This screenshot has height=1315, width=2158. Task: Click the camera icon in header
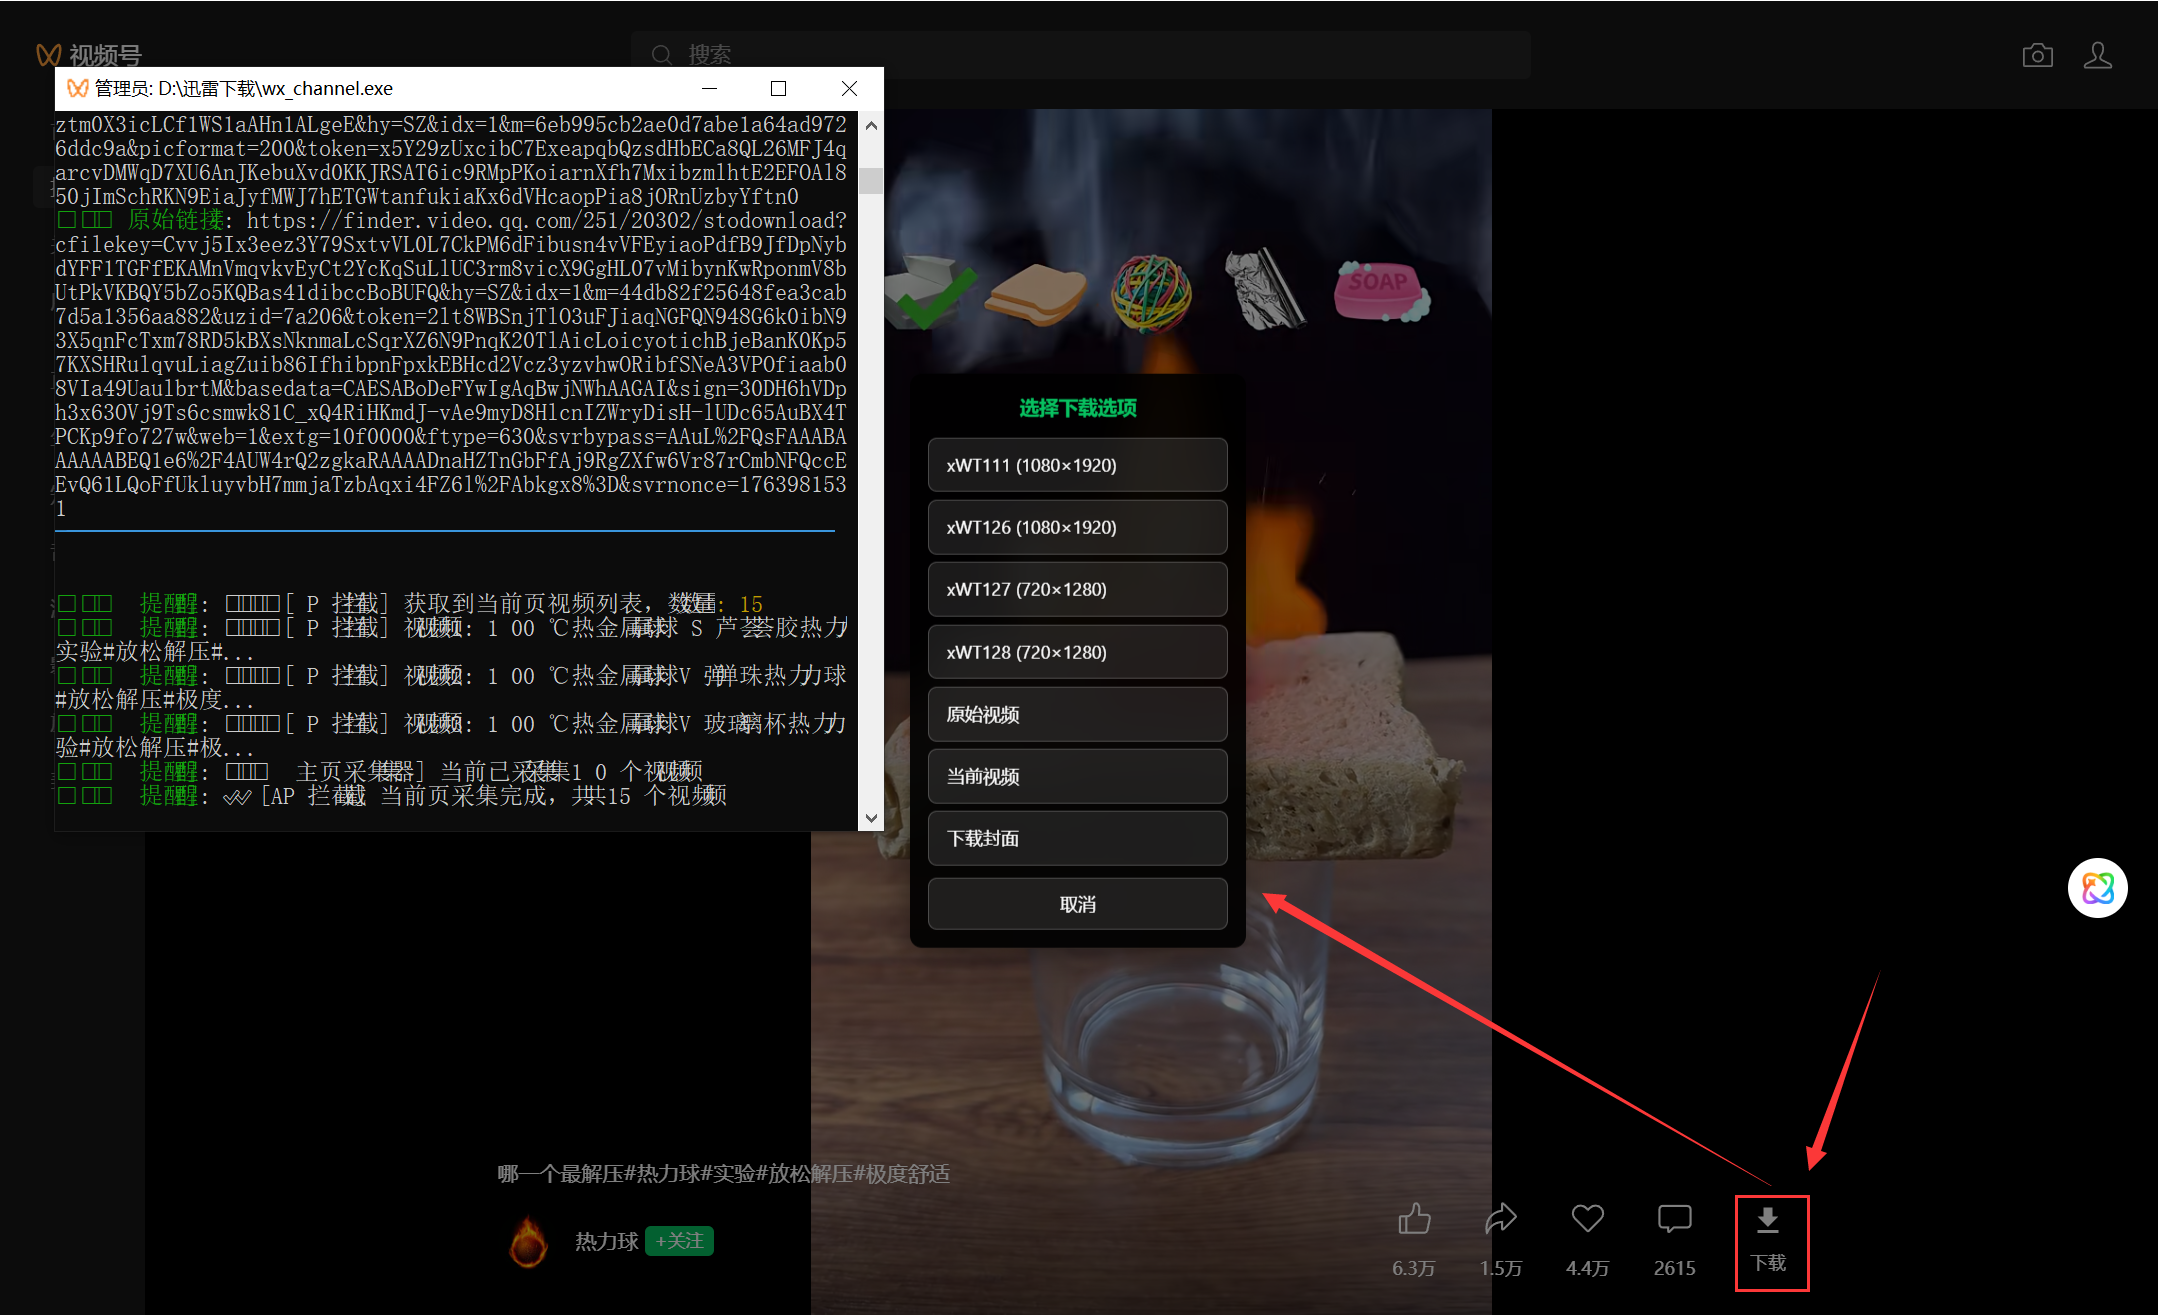[x=2037, y=56]
